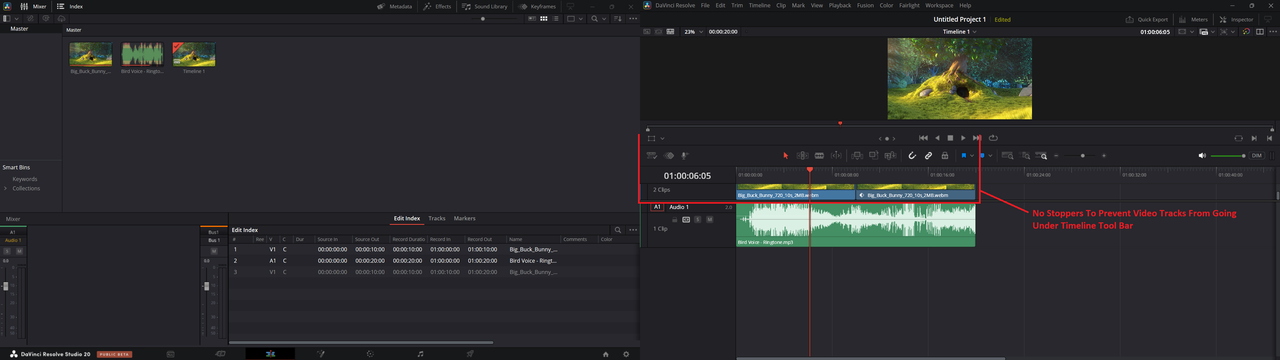1280x360 pixels.
Task: Open the Inspector panel
Action: pyautogui.click(x=1237, y=19)
